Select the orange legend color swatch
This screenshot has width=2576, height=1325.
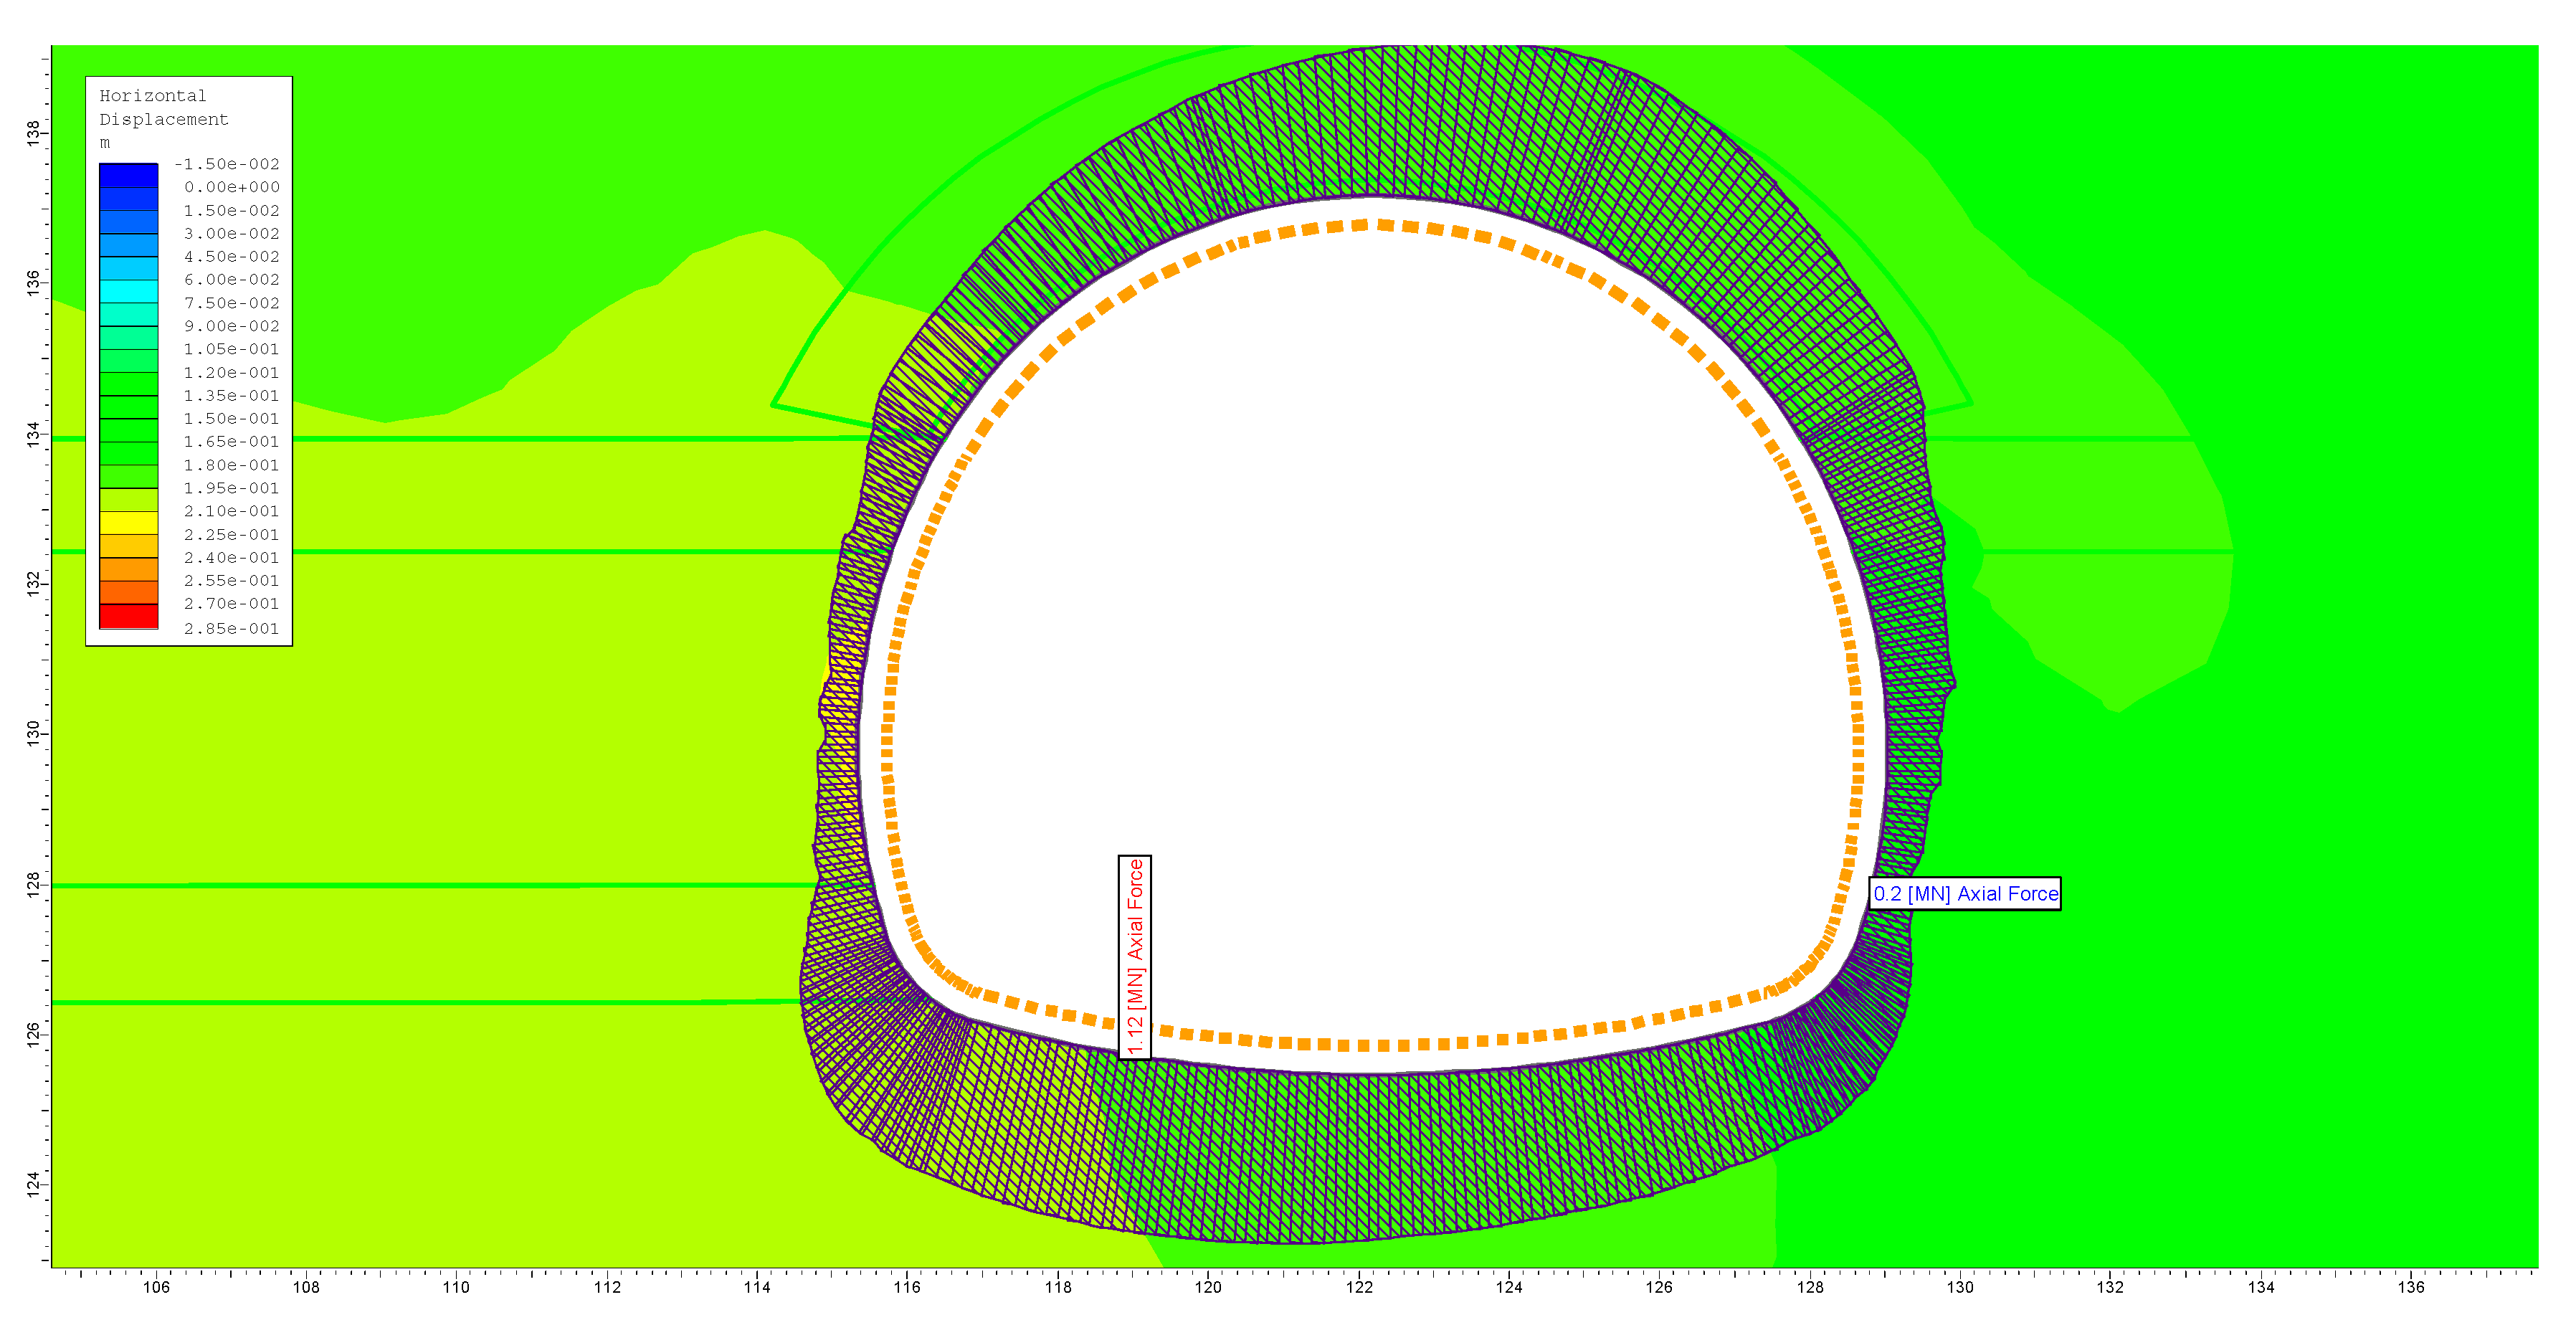tap(128, 569)
